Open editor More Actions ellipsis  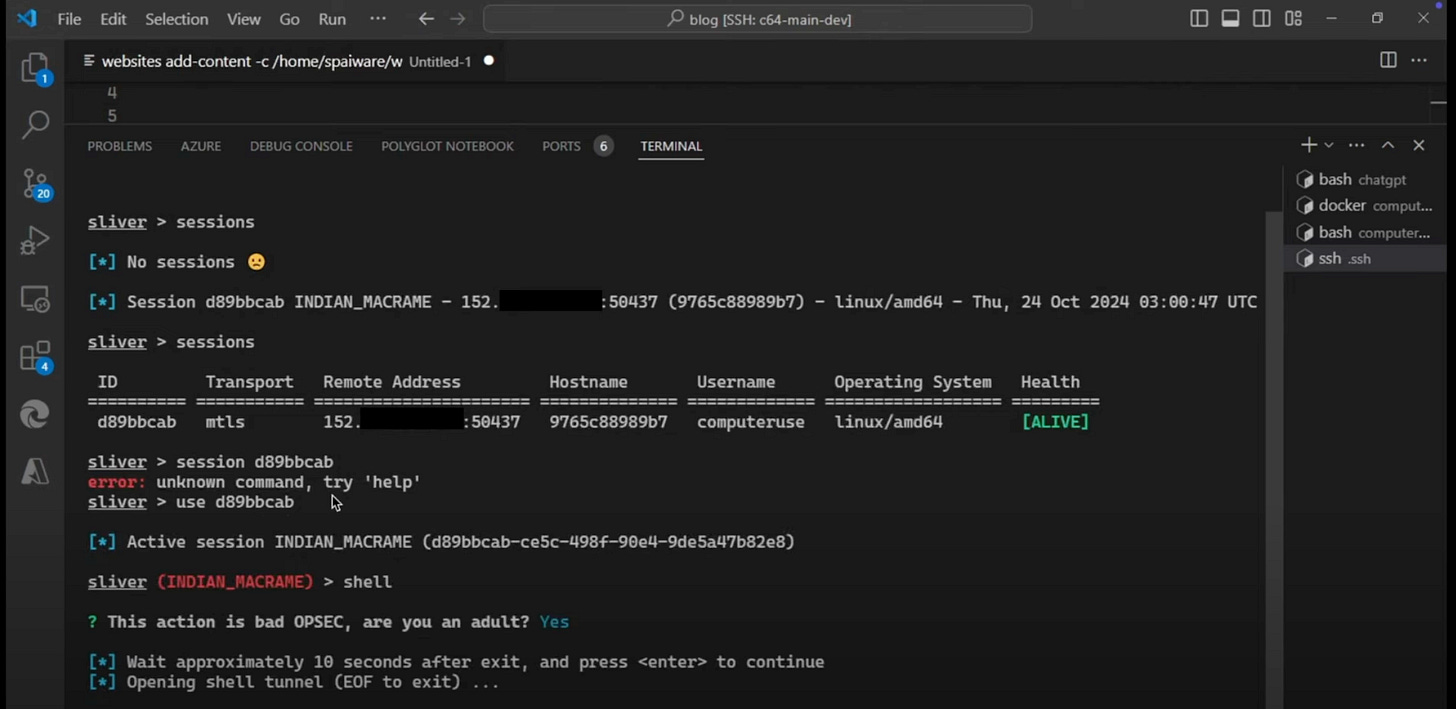[x=1419, y=60]
